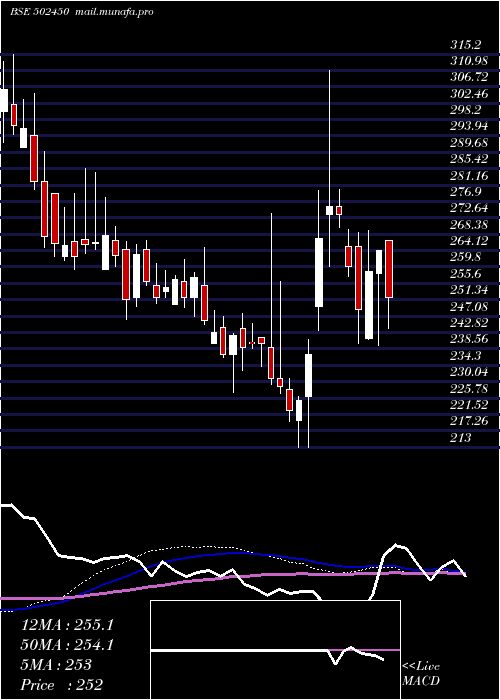Select the 259.8 price axis label
Viewport: 500px width, 700px height.
(x=465, y=258)
